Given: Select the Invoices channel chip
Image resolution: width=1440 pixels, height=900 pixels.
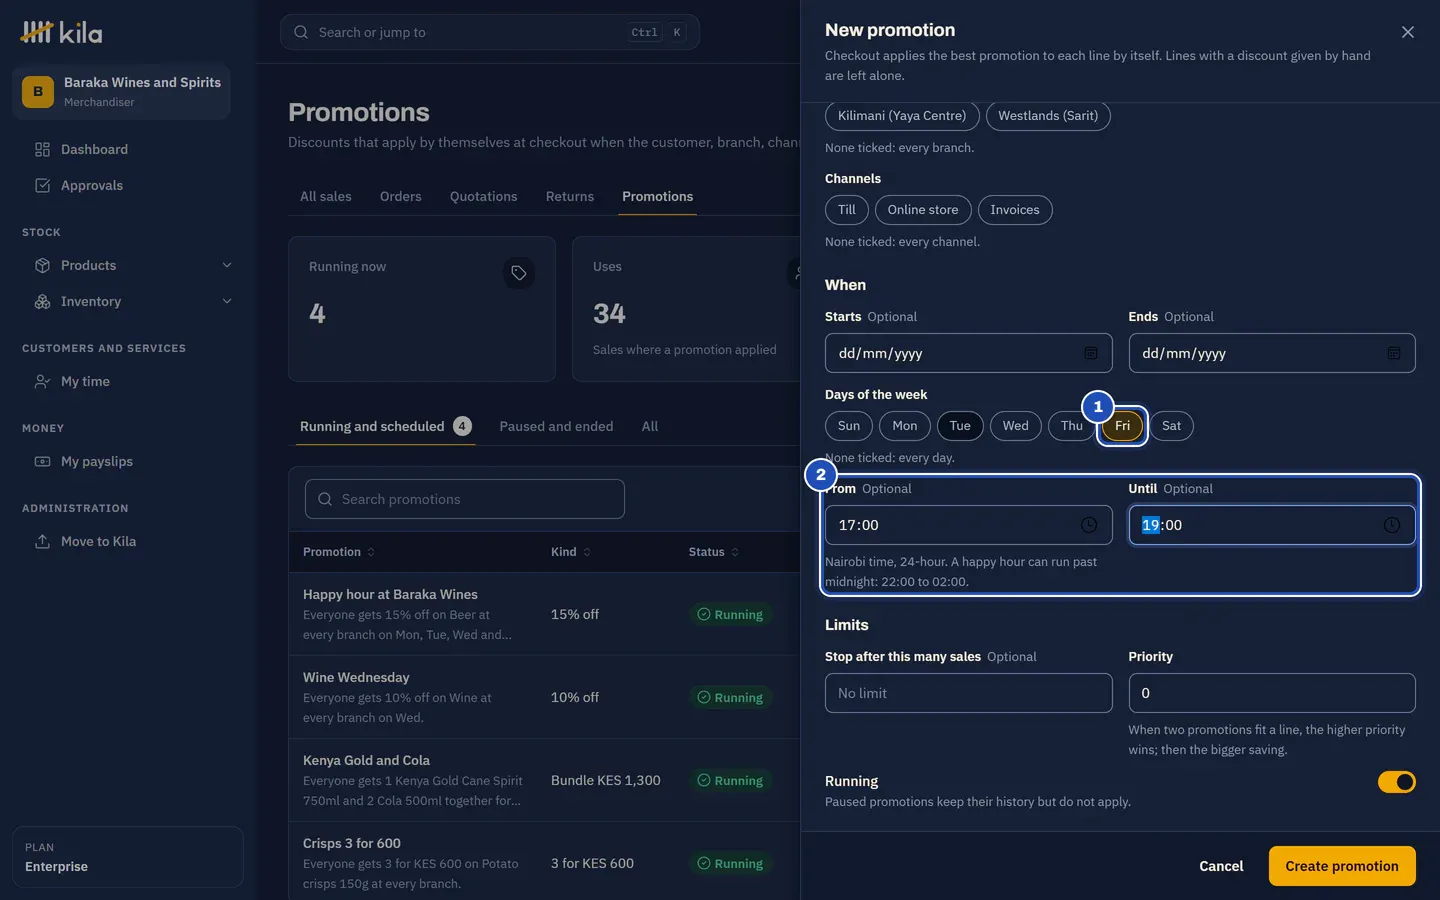Looking at the screenshot, I should click(x=1015, y=210).
